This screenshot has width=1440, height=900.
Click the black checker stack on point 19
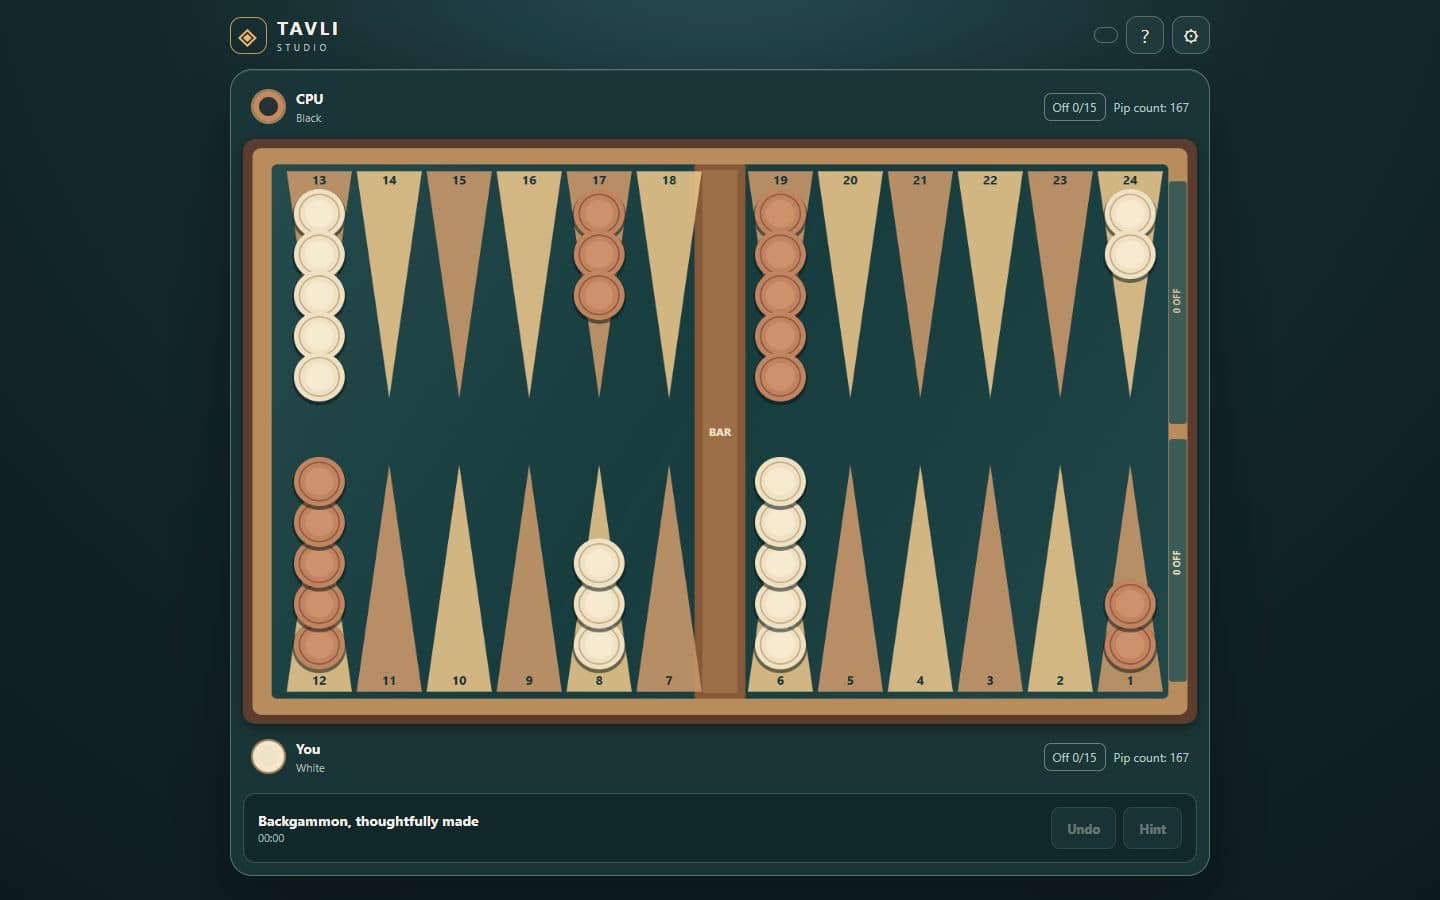coord(780,295)
